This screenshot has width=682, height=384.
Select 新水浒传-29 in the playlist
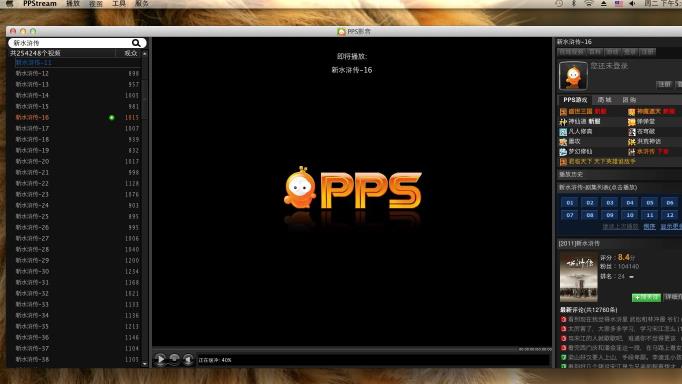pos(77,260)
